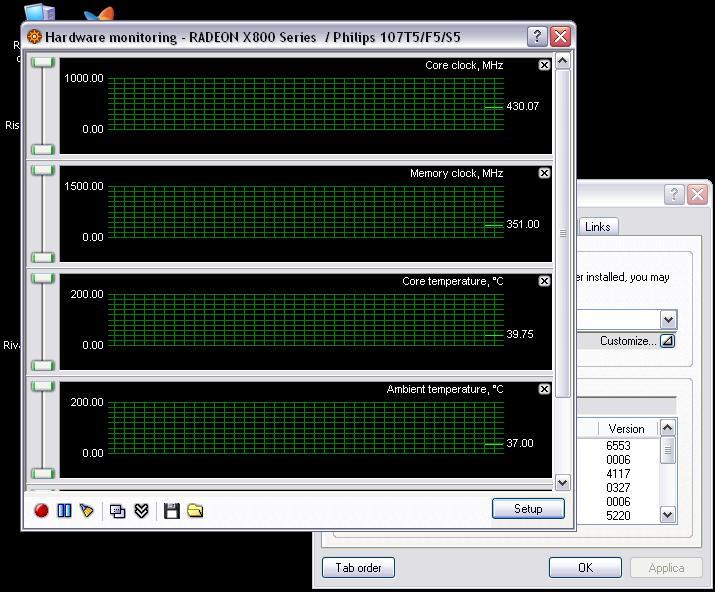Click the top slider handle of Core clock graph
The width and height of the screenshot is (715, 592).
(x=43, y=62)
